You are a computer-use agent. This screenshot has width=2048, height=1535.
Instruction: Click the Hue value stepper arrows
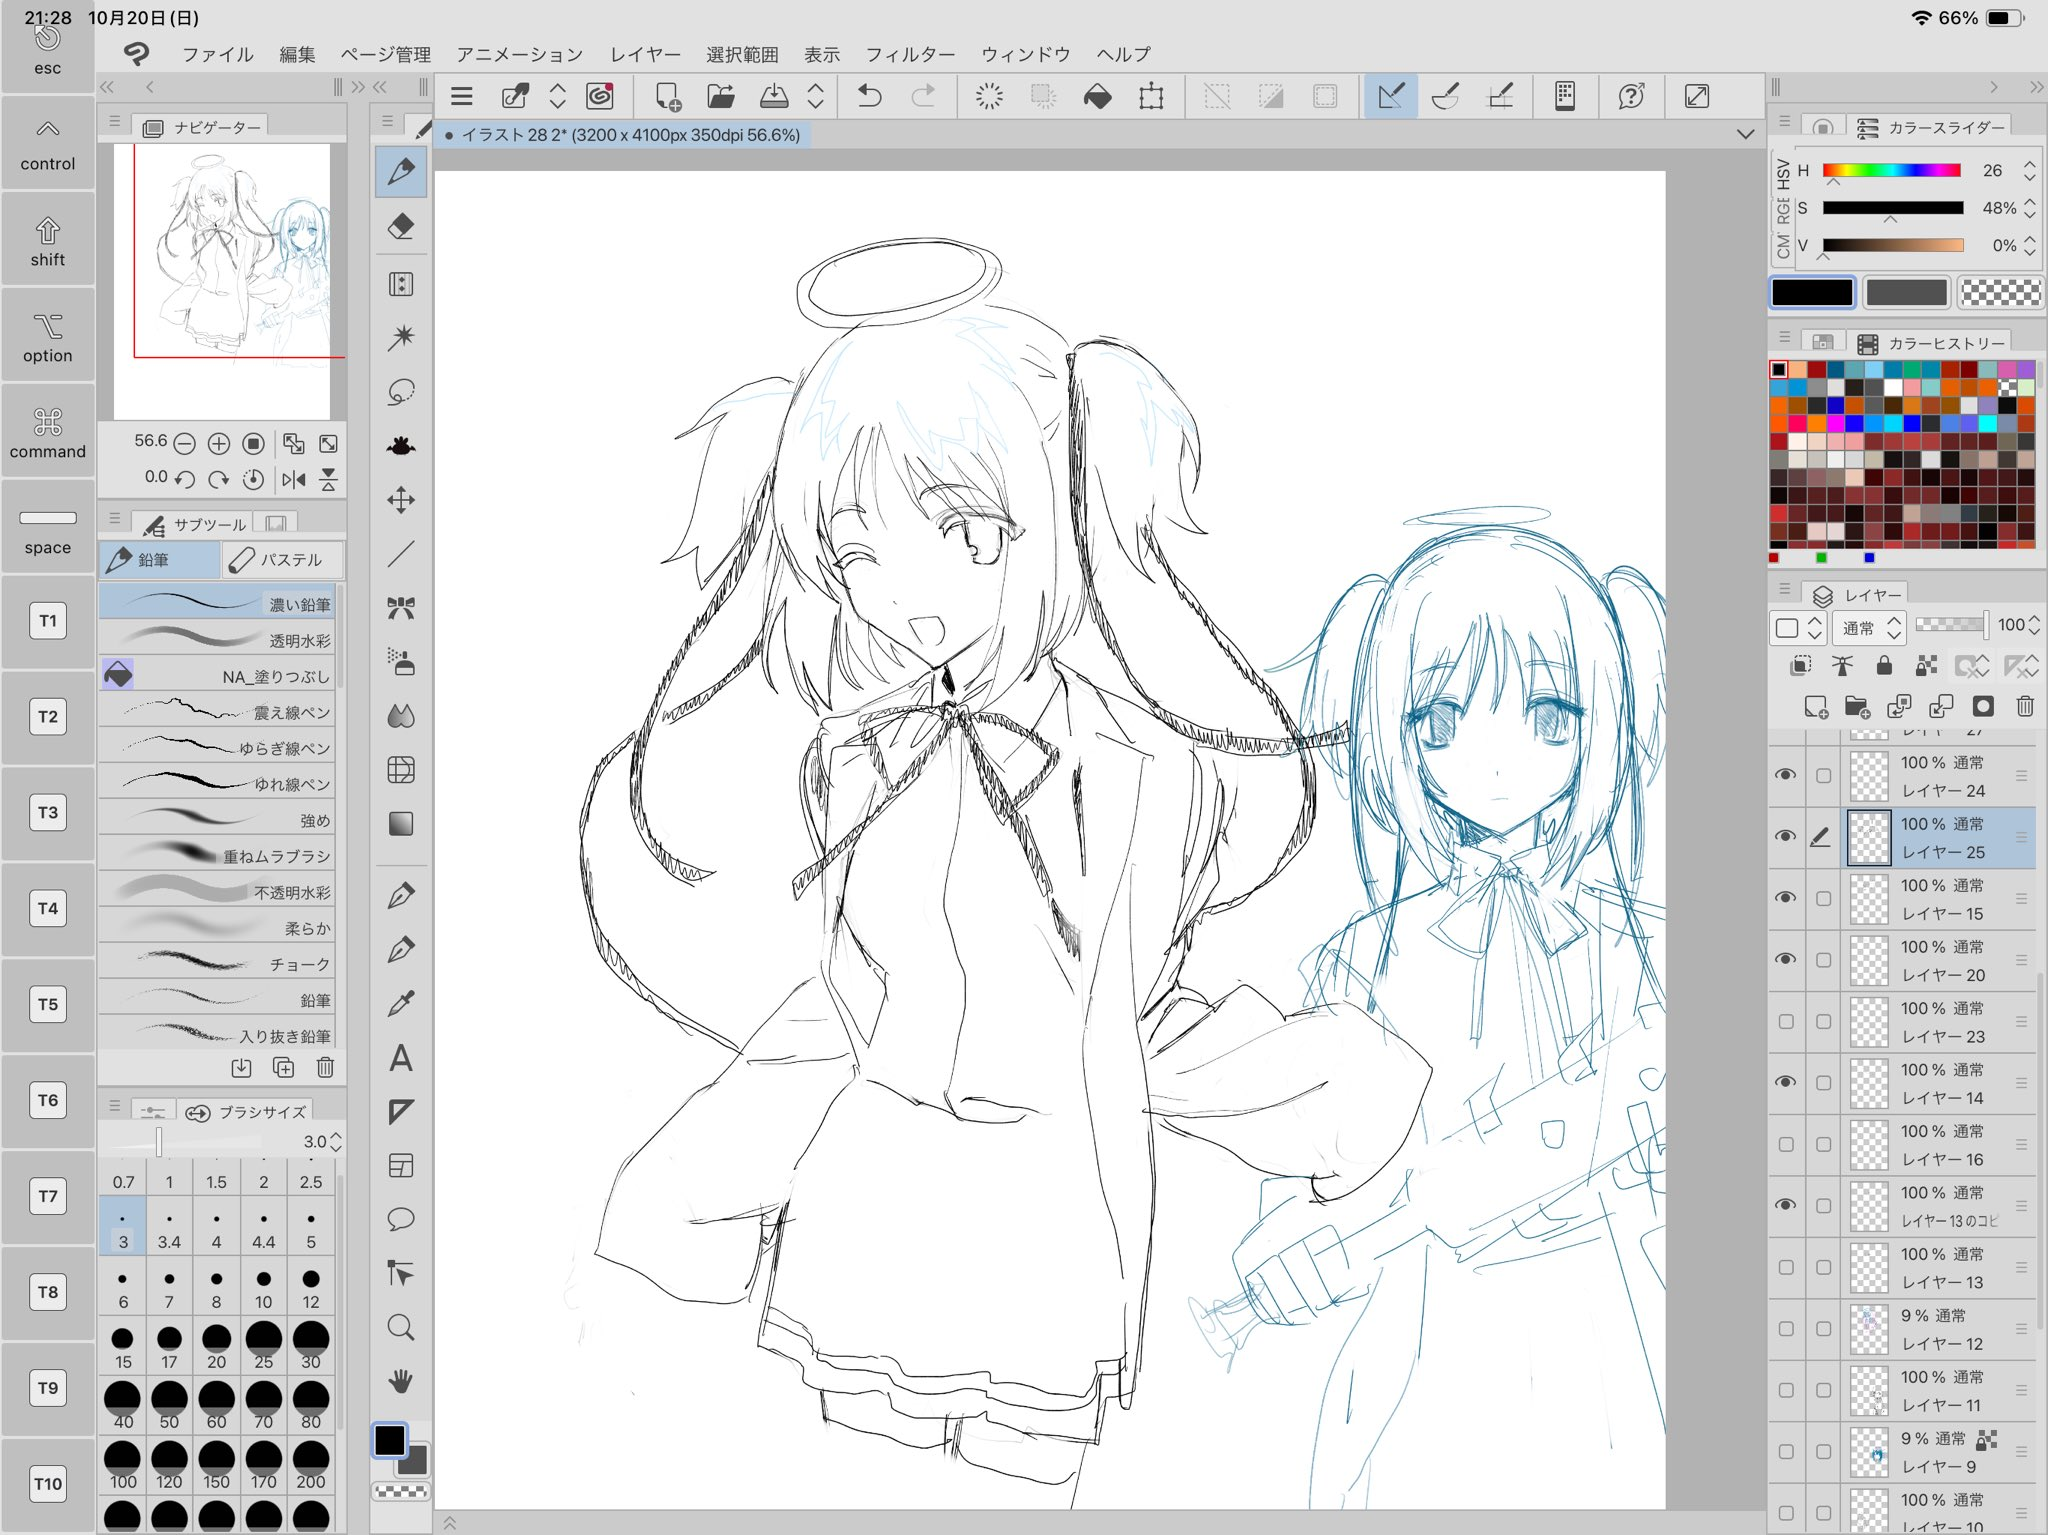(2029, 171)
